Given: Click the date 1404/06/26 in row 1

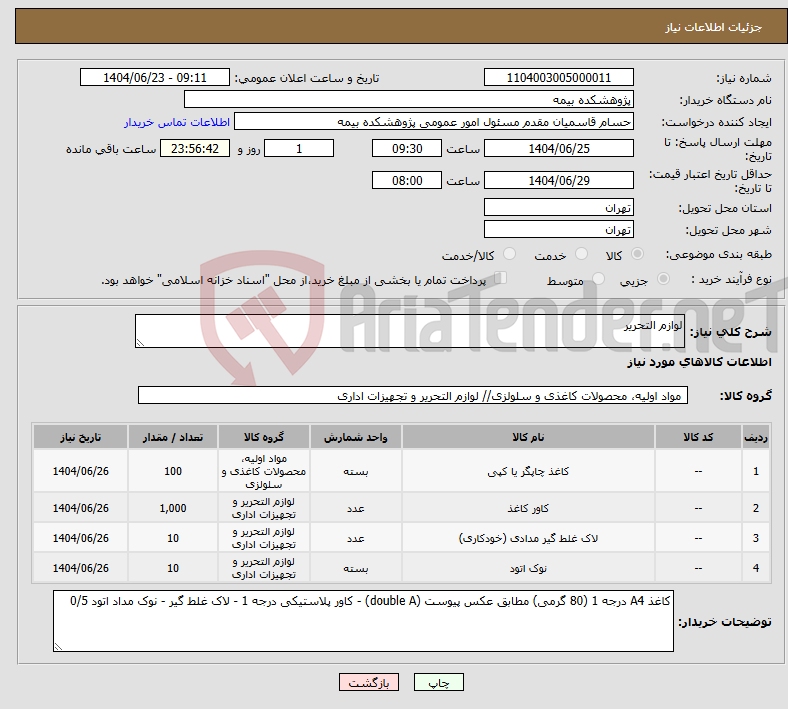Looking at the screenshot, I should click(x=80, y=471).
